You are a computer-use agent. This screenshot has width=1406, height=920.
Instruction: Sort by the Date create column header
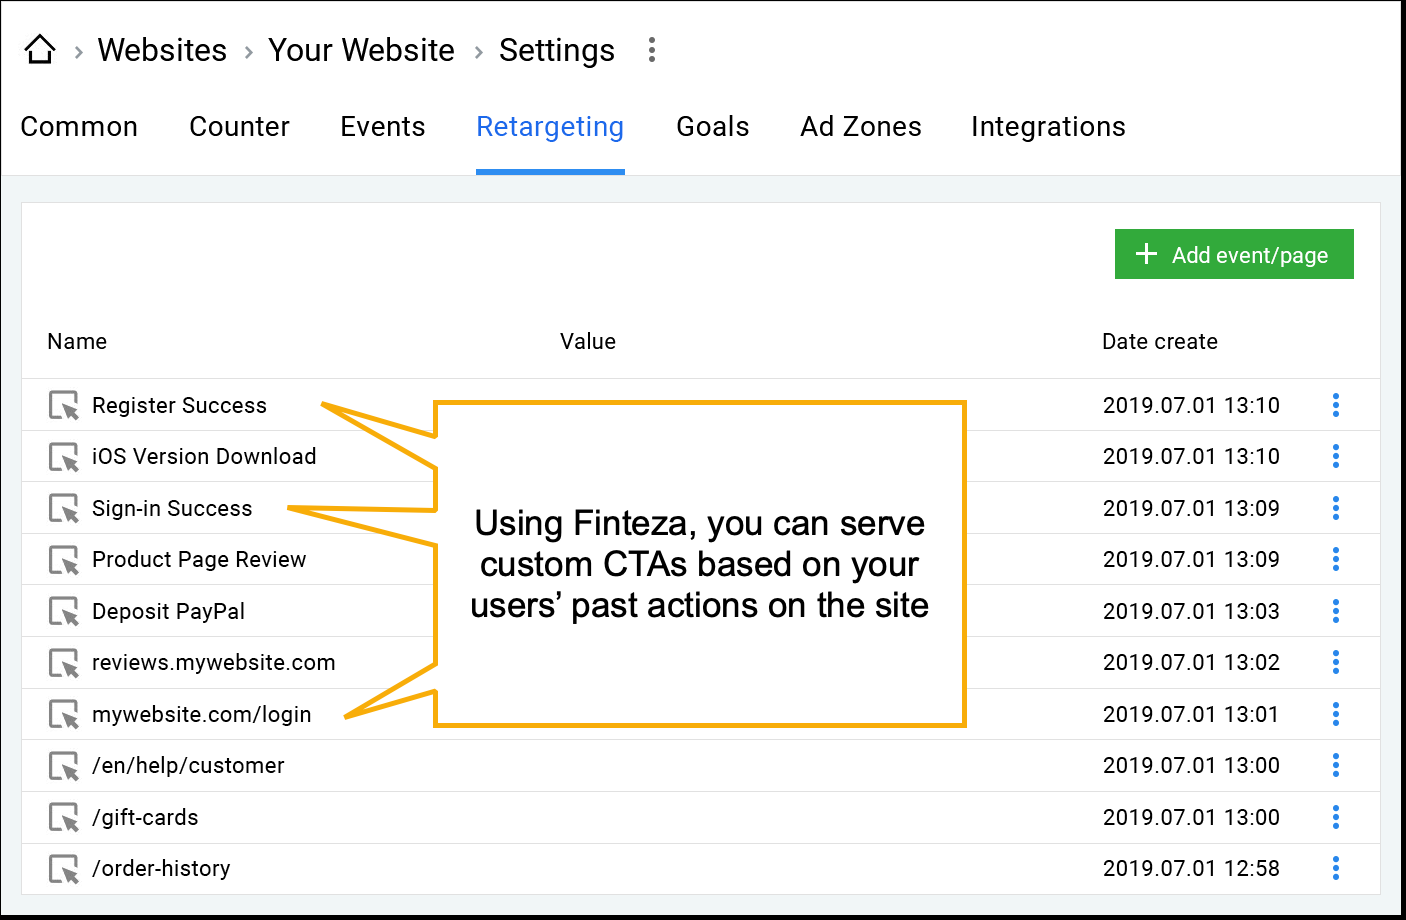[x=1159, y=342]
